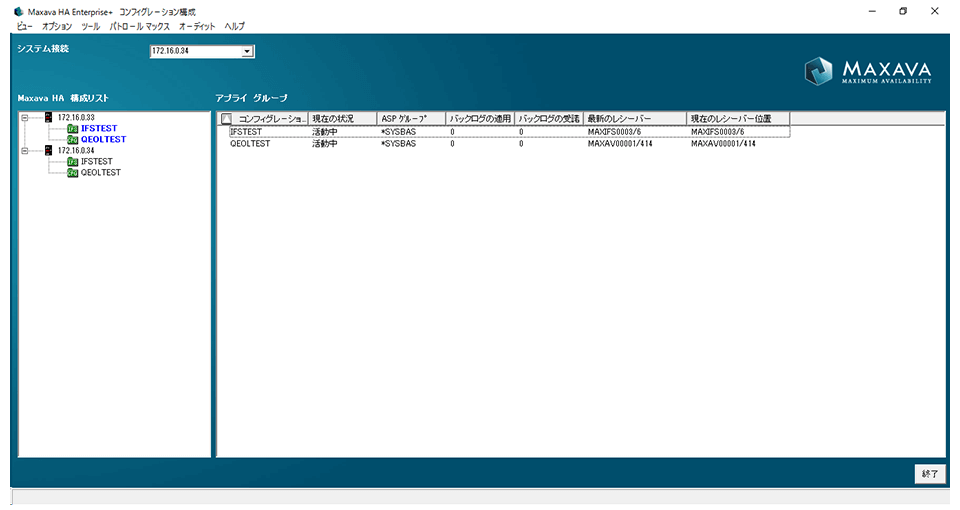
Task: Click *SYSBAS in the QEOLTEST row
Action: point(398,144)
